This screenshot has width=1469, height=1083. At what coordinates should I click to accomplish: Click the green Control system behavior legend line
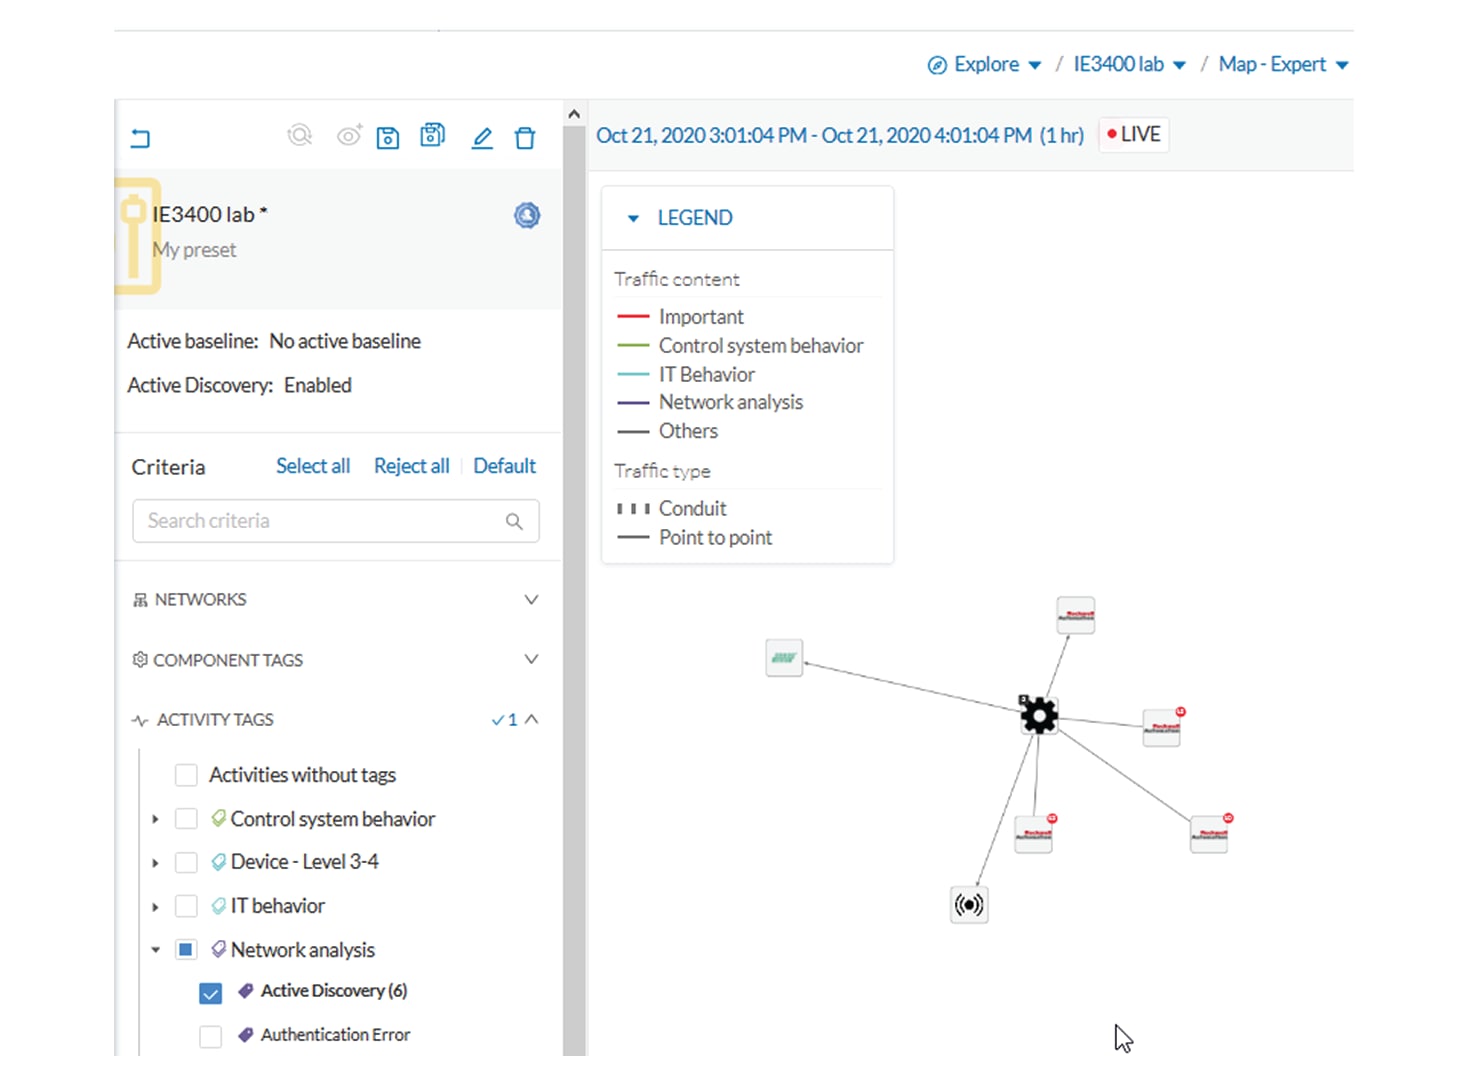634,345
